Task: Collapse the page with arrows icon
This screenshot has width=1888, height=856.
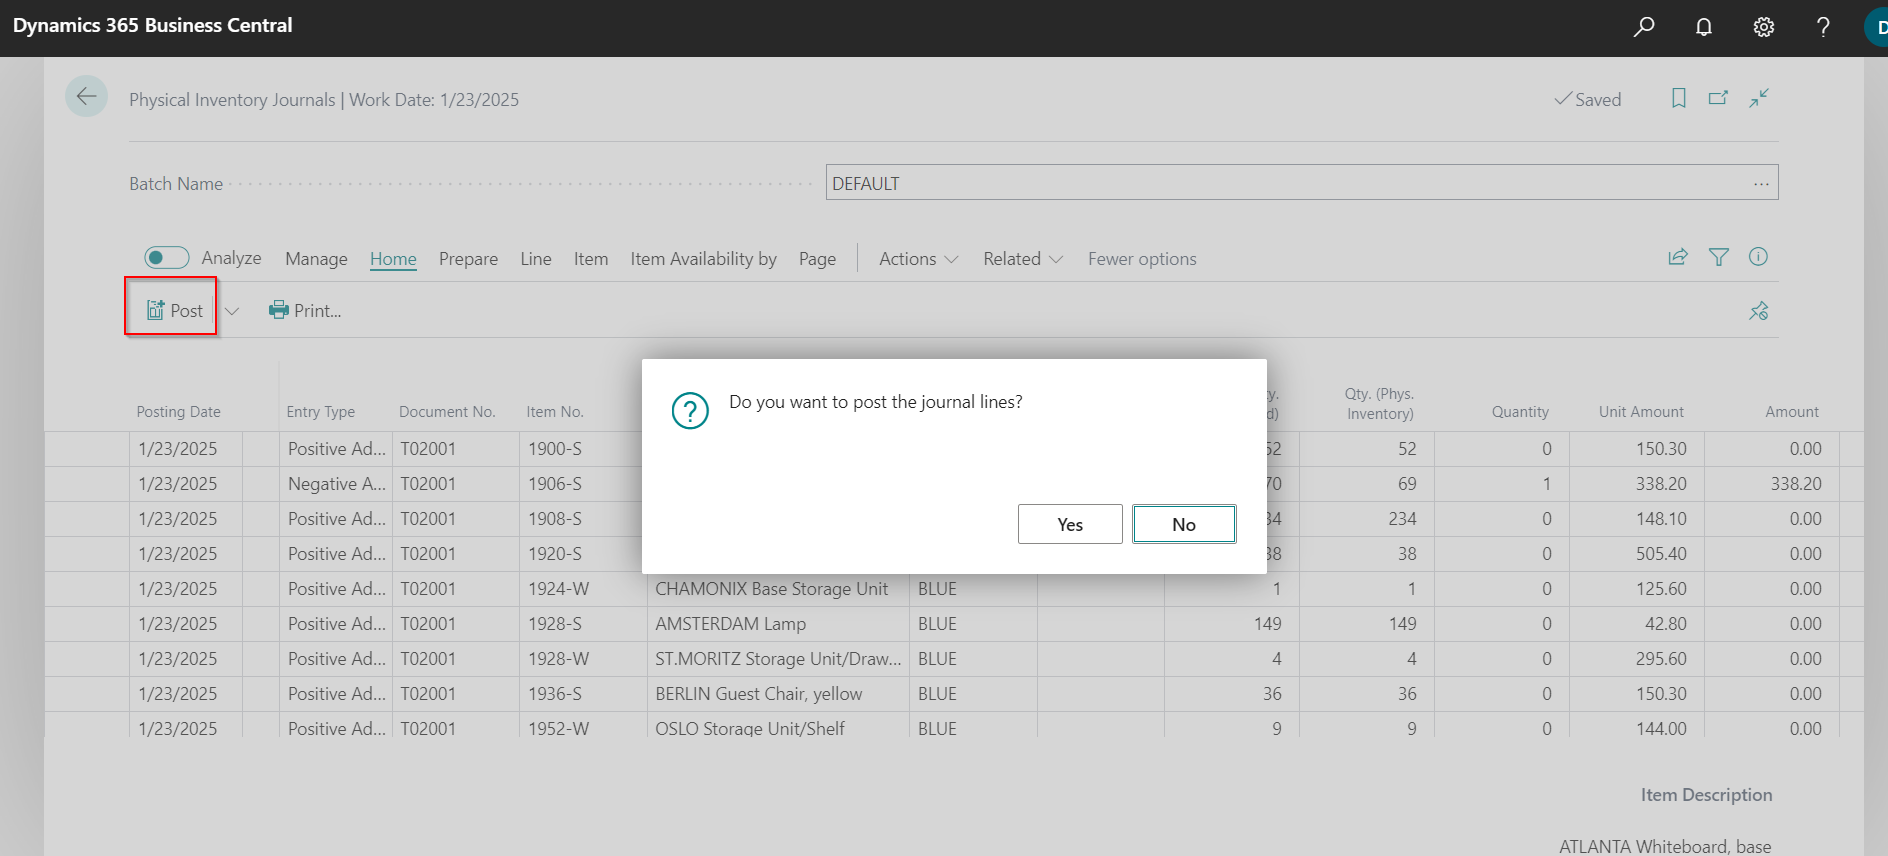Action: click(x=1759, y=98)
